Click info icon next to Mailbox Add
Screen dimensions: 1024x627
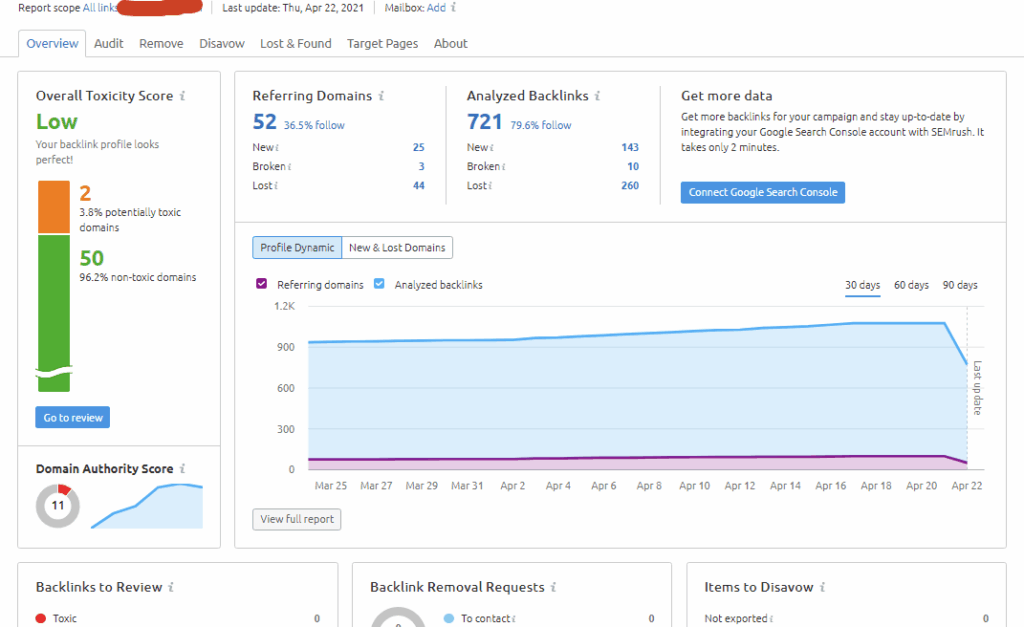coord(454,8)
